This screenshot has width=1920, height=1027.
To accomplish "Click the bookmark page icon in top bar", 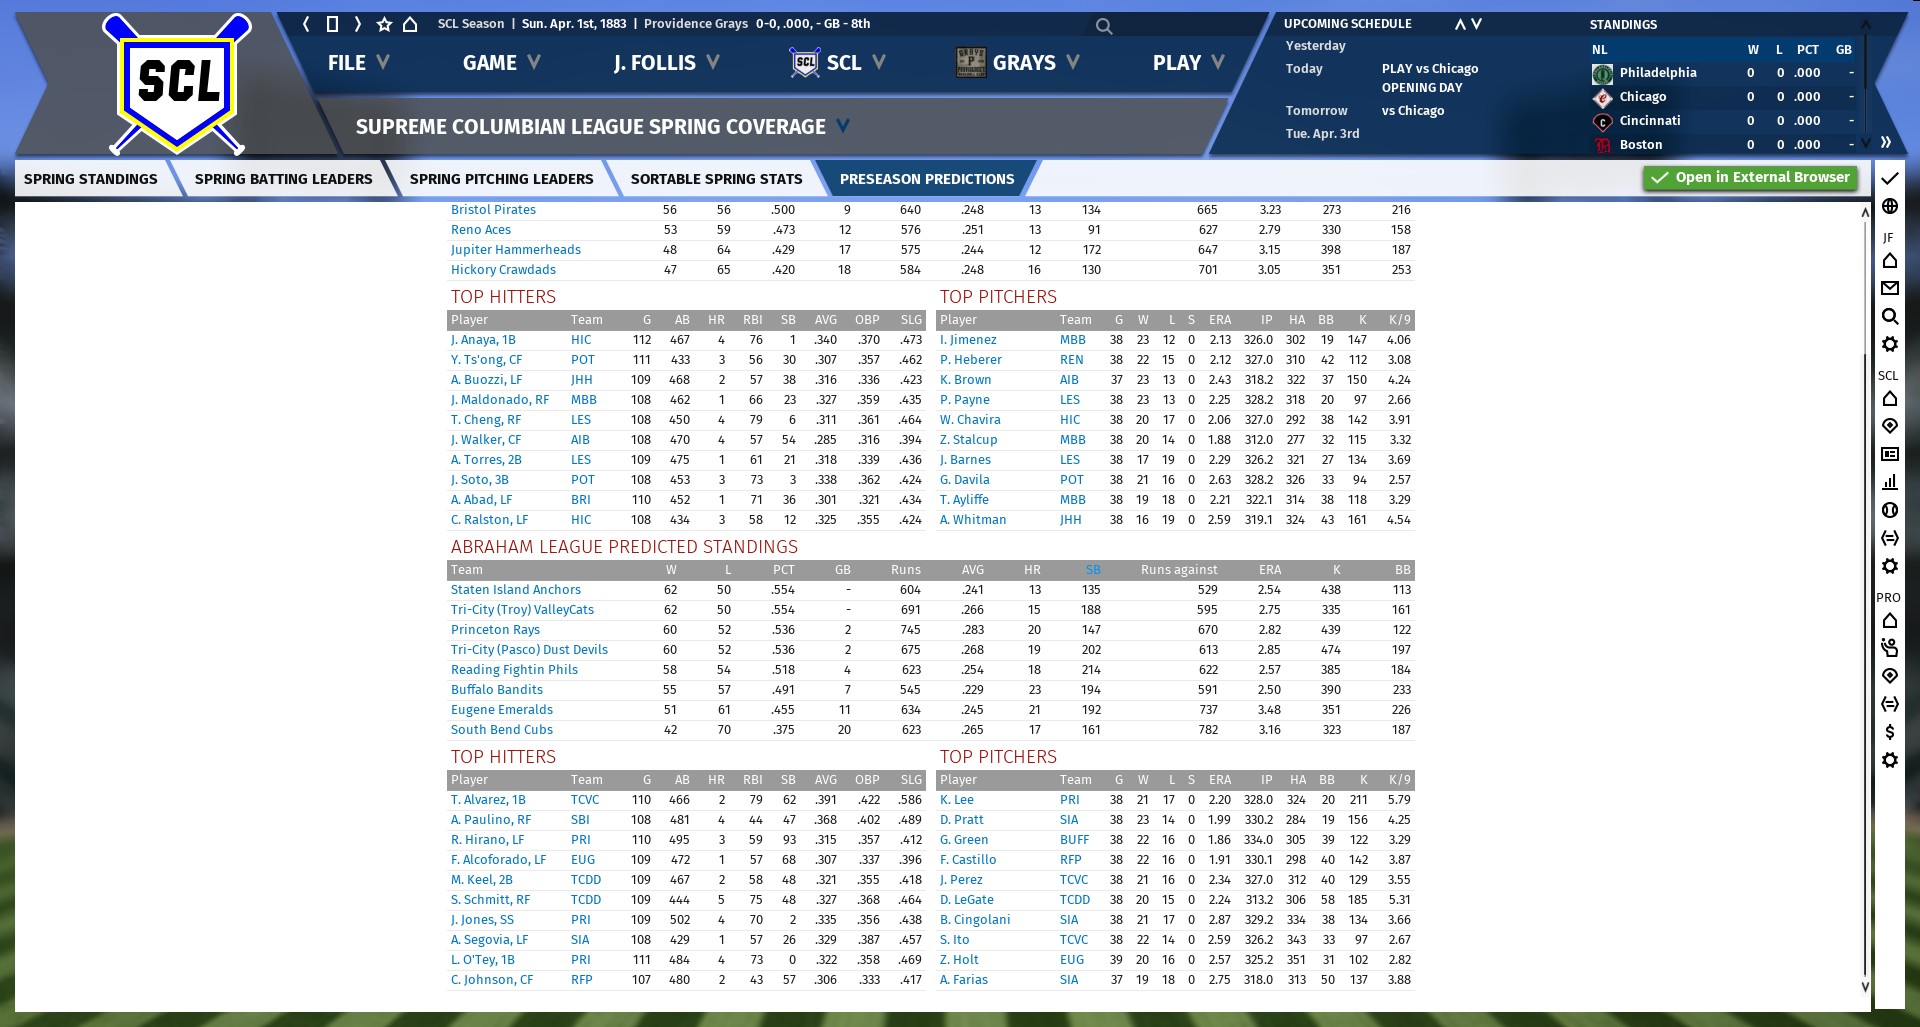I will pyautogui.click(x=332, y=24).
